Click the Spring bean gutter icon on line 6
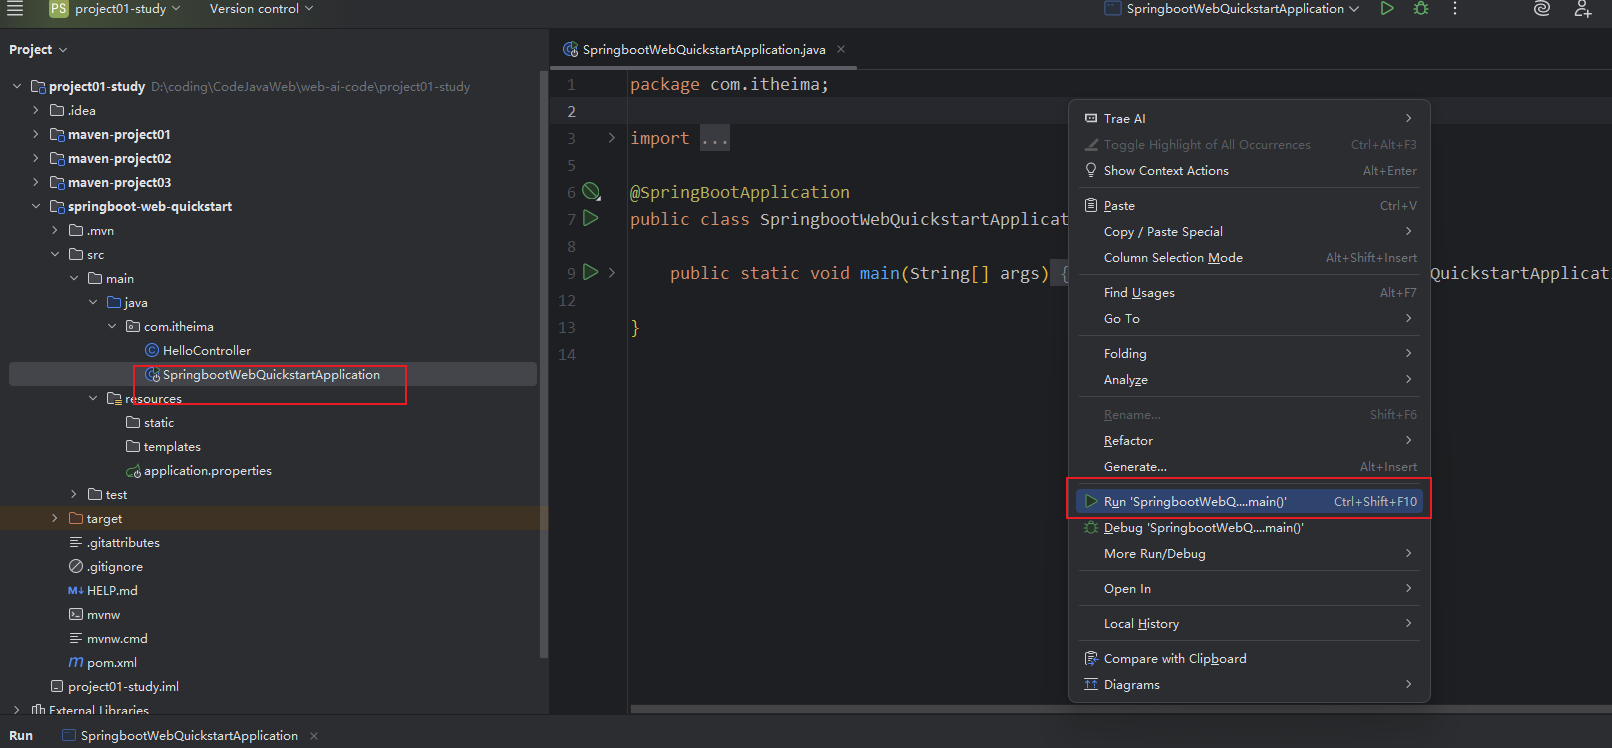The height and width of the screenshot is (748, 1612). 591,191
